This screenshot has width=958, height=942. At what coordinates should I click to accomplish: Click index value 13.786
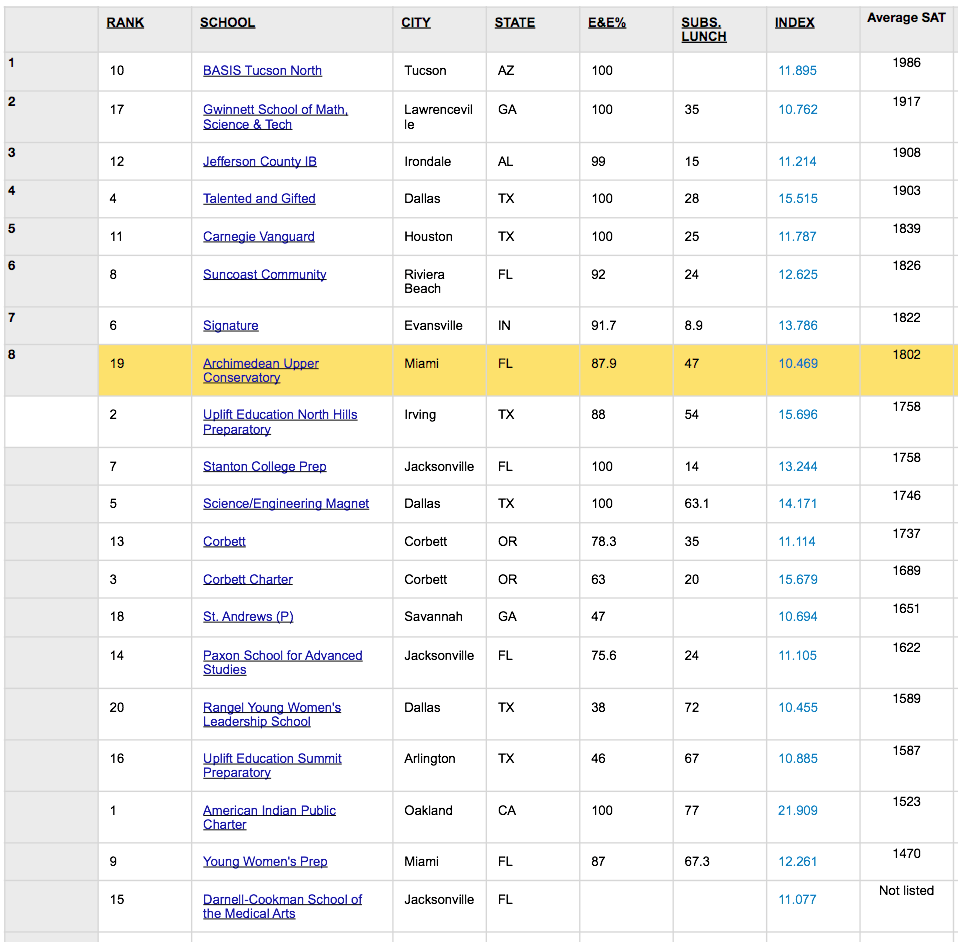(797, 326)
